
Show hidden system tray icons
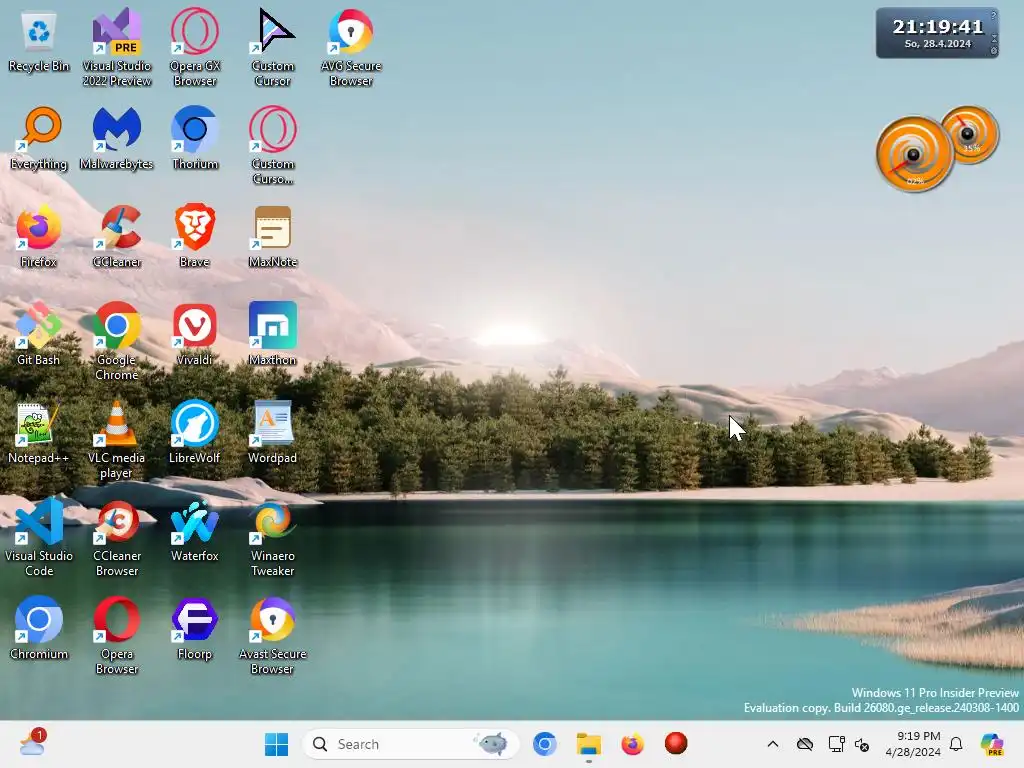(773, 744)
